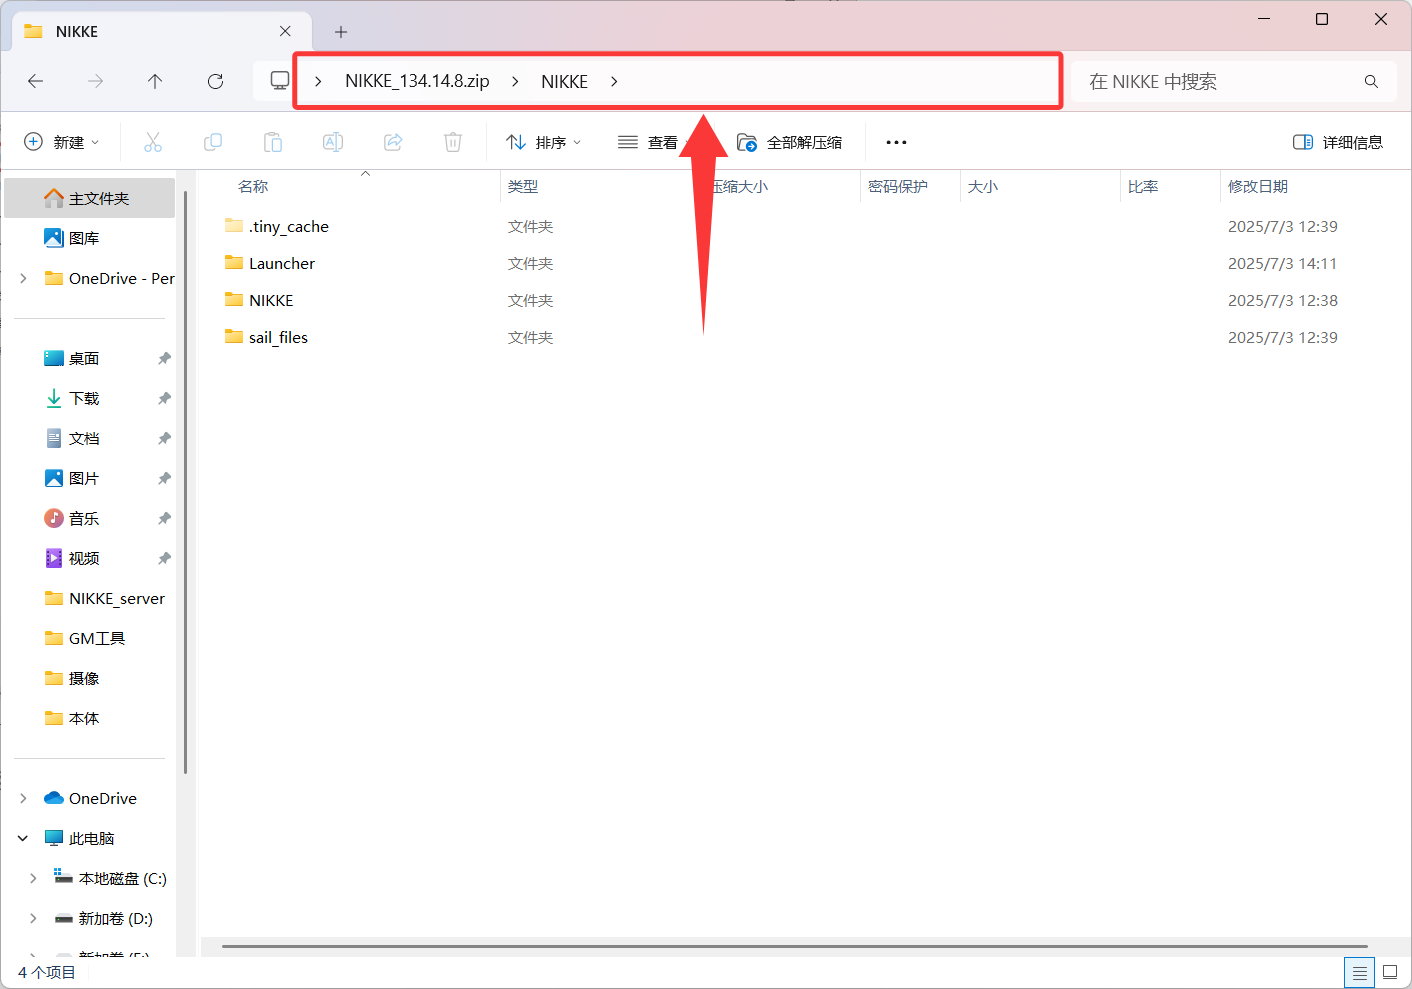Go up one folder level
Viewport: 1412px width, 989px height.
(x=155, y=81)
